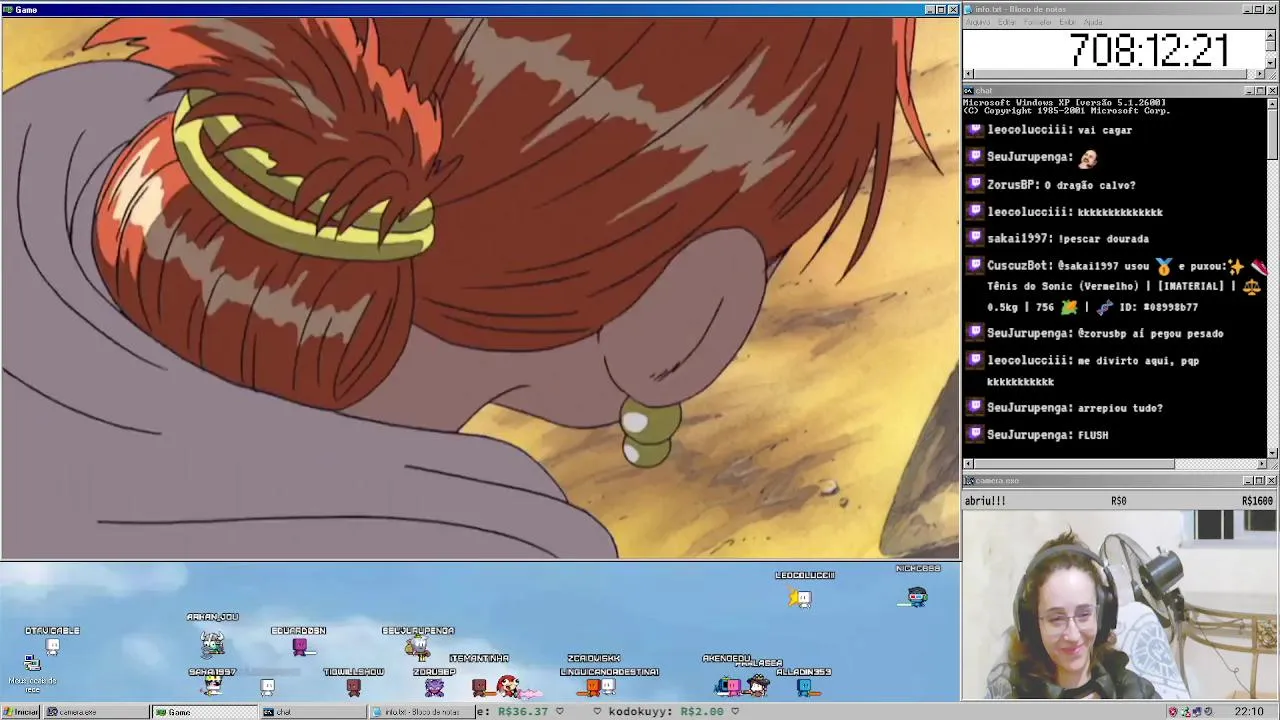Click the notepad vertical scroll up arrow
The height and width of the screenshot is (720, 1280).
(x=1272, y=35)
